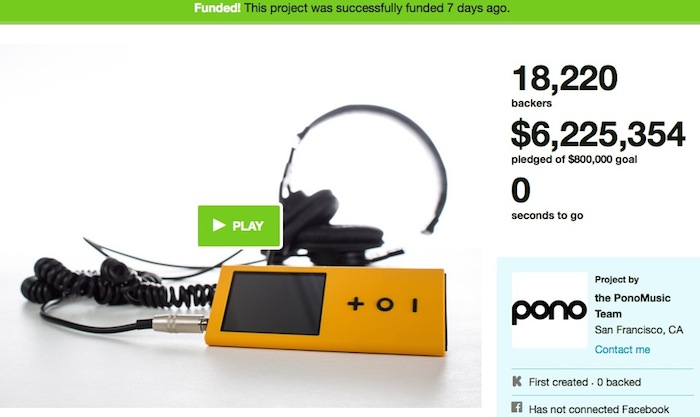Screen dimensions: 700x417
Task: Click the vertical bar symbol on player
Action: pos(415,305)
